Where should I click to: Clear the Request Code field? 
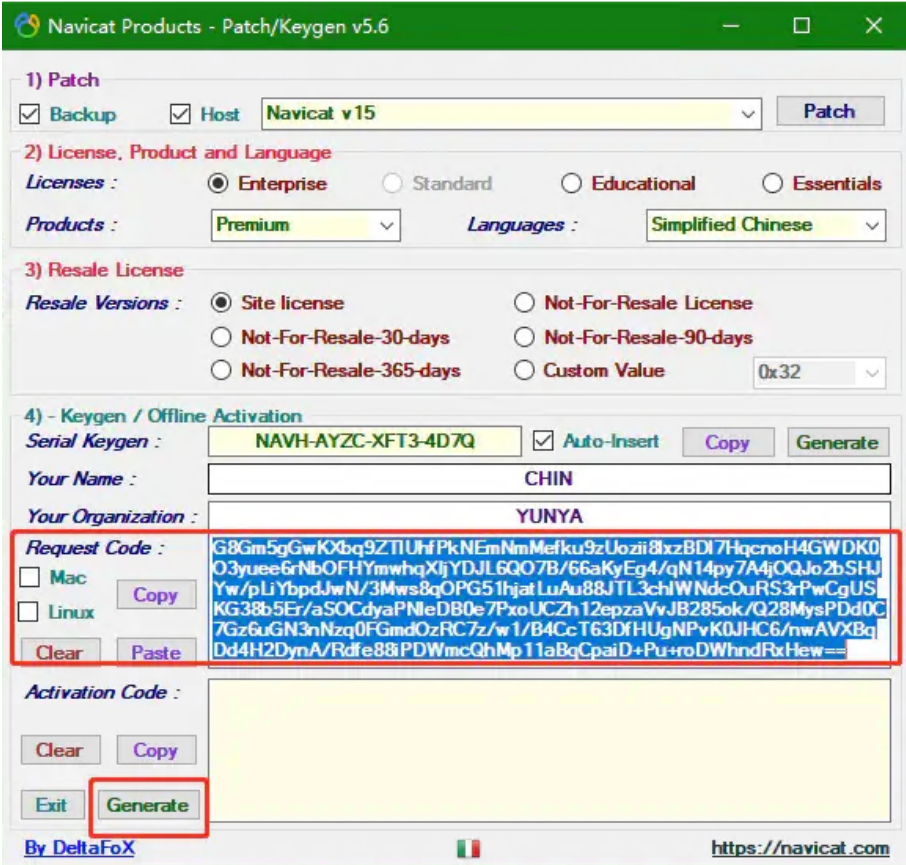pyautogui.click(x=60, y=652)
